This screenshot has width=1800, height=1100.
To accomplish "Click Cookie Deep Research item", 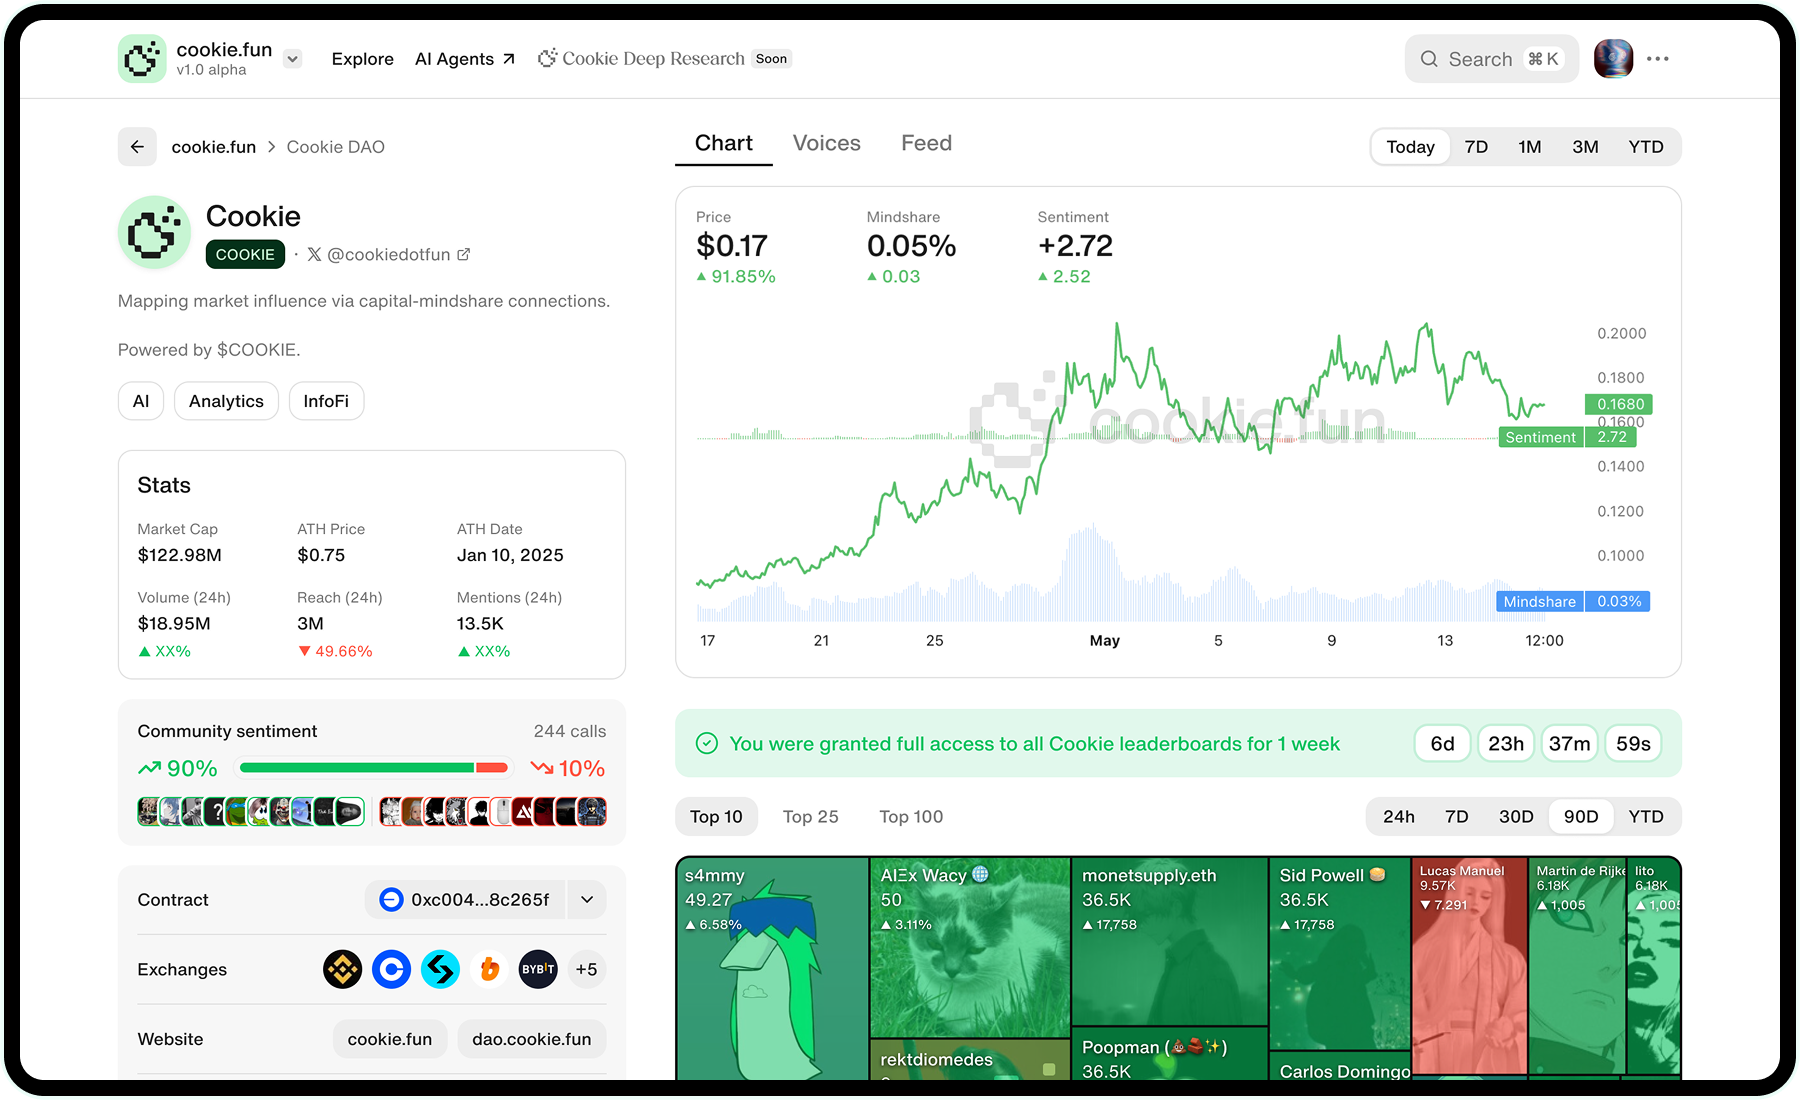I will coord(665,59).
